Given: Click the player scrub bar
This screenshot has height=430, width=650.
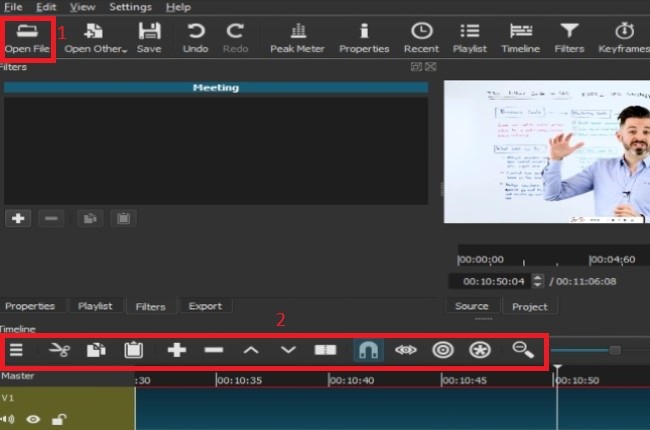Looking at the screenshot, I should (x=554, y=256).
